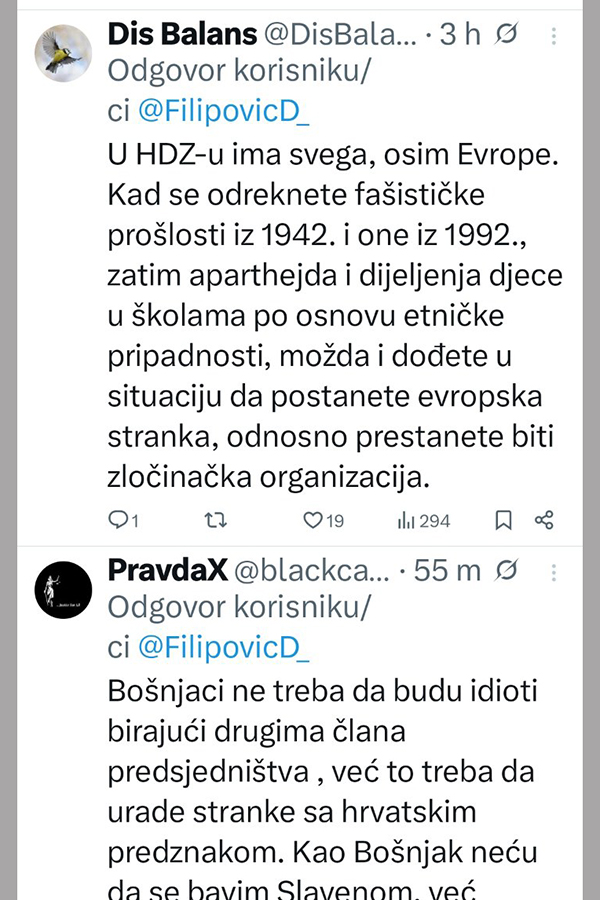This screenshot has height=900, width=600.
Task: Repost the Dis Balans tweet
Action: tap(214, 520)
